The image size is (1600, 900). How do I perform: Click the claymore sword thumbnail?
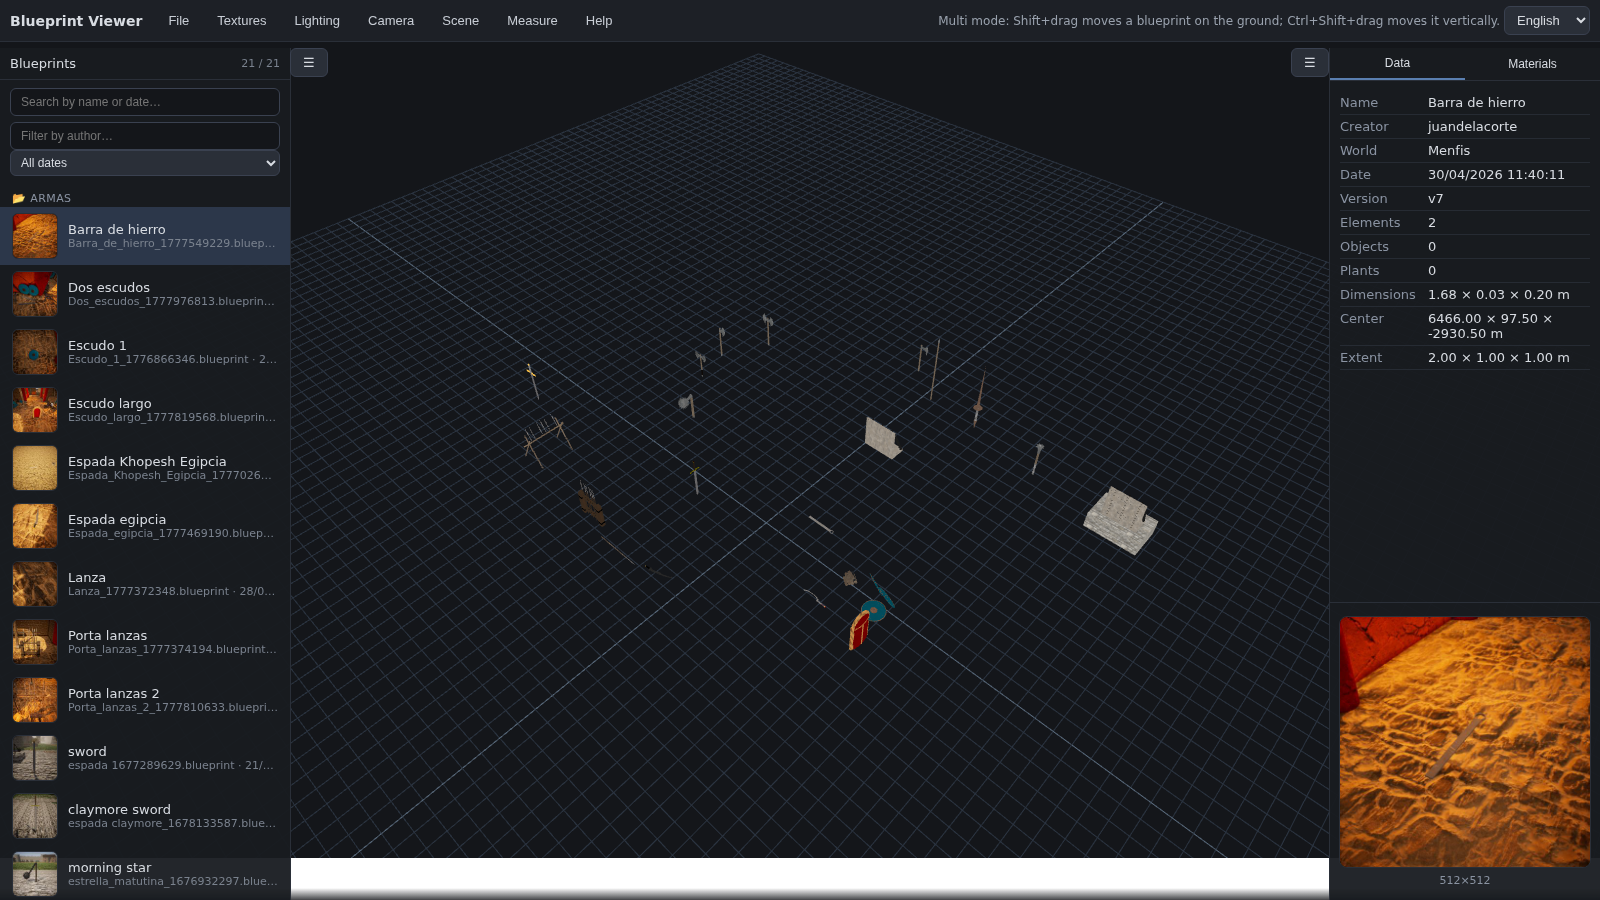tap(35, 816)
